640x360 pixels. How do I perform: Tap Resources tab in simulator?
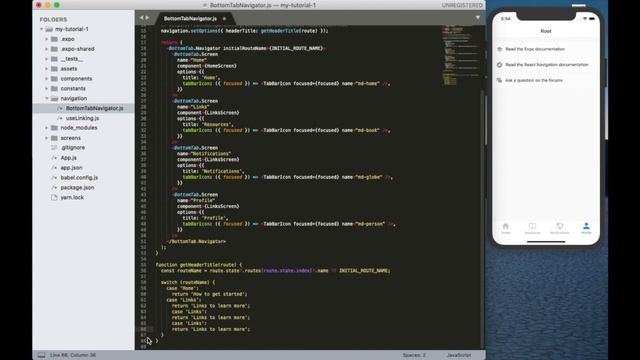[532, 228]
